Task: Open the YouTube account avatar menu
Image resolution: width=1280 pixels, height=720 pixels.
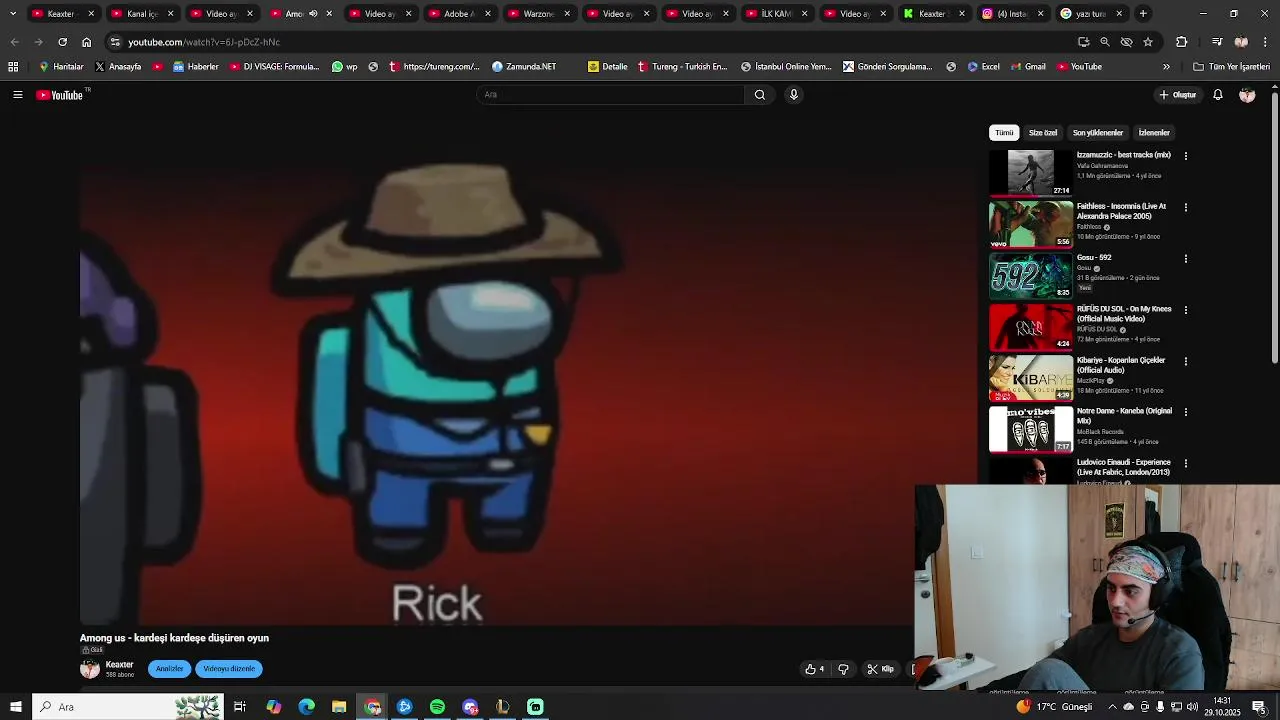Action: (1247, 95)
